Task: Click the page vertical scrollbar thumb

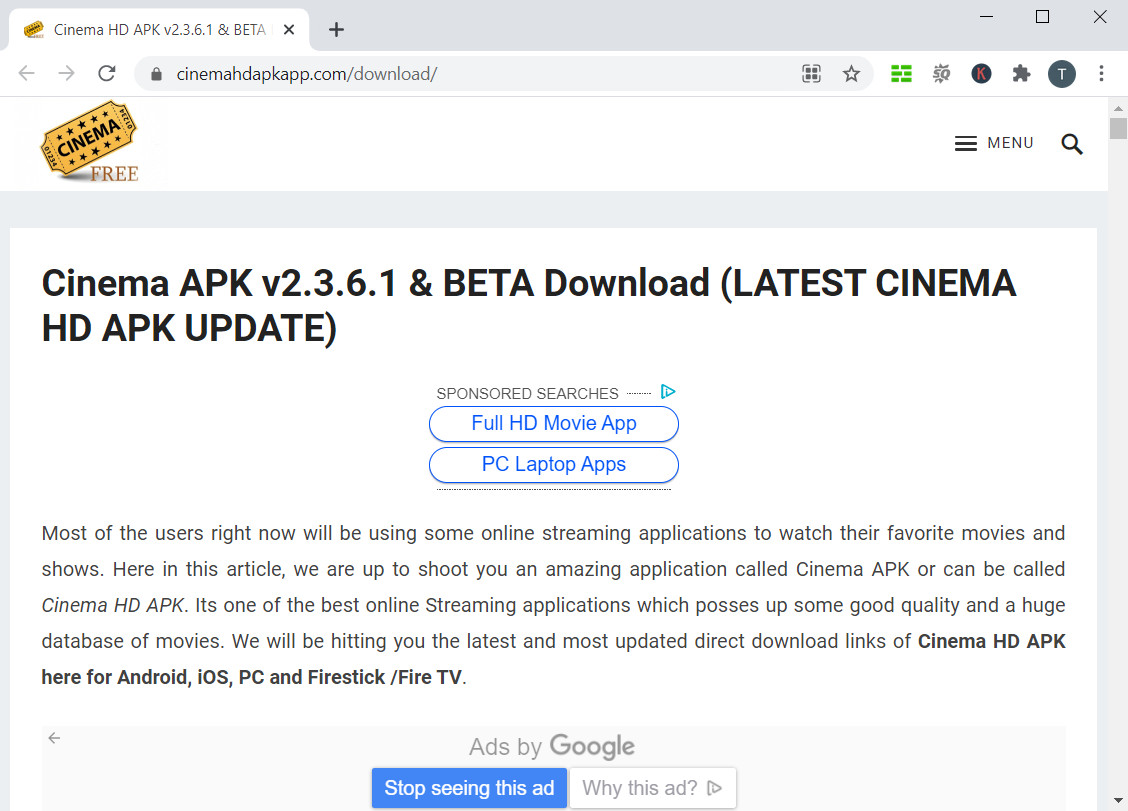Action: coord(1118,128)
